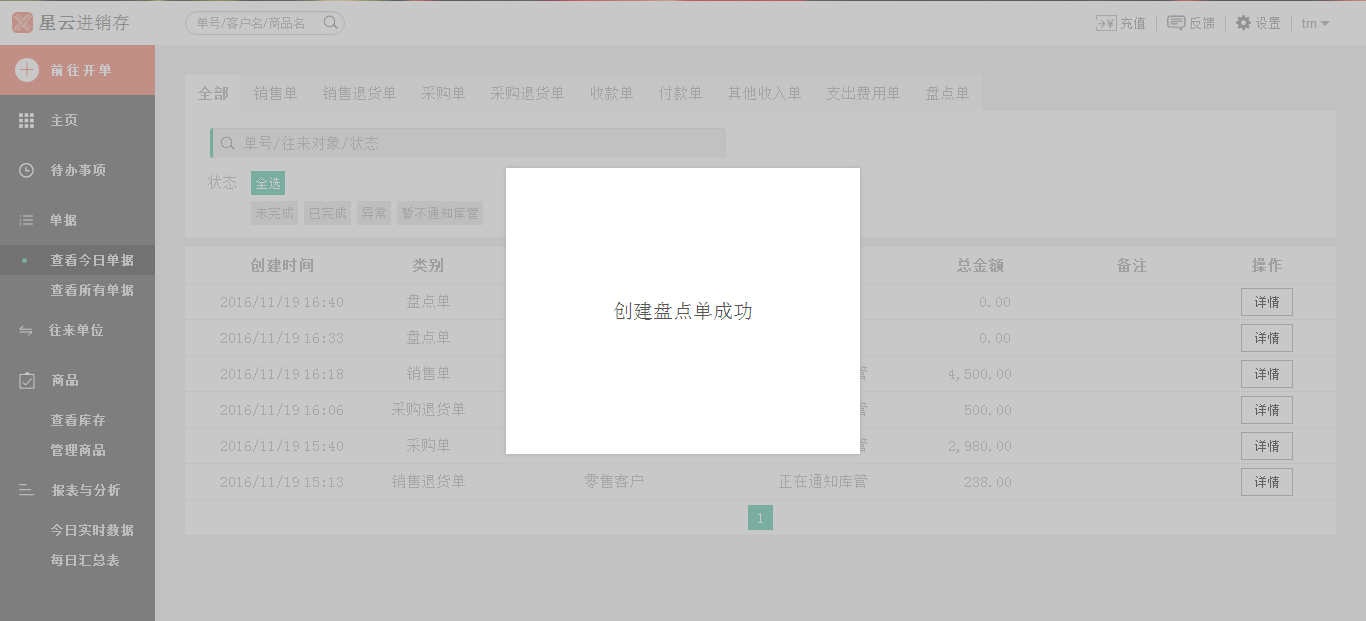The height and width of the screenshot is (621, 1366).
Task: Click the 单号/往来对象/状态 search field
Action: pyautogui.click(x=470, y=143)
